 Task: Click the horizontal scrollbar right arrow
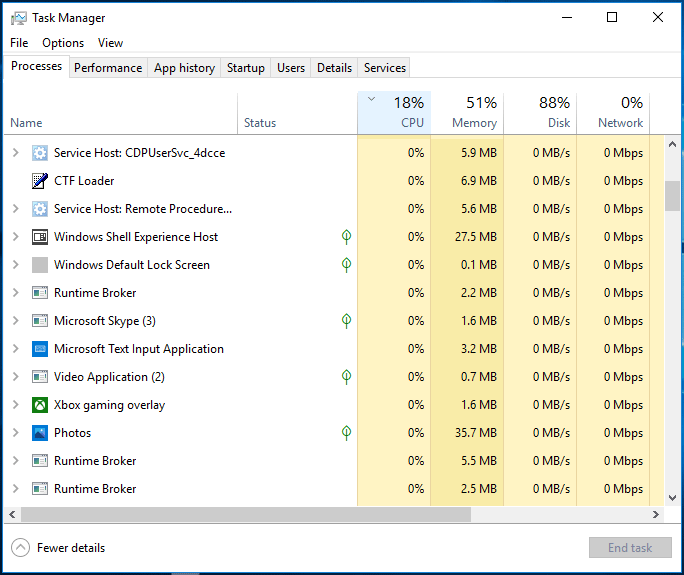[656, 514]
